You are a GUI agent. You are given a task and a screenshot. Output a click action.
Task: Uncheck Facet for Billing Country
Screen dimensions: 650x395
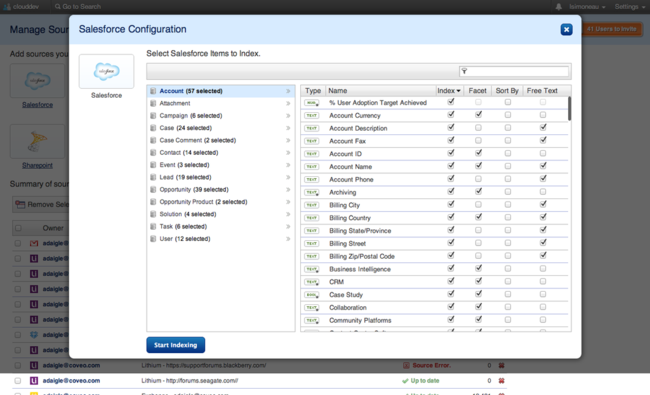478,217
